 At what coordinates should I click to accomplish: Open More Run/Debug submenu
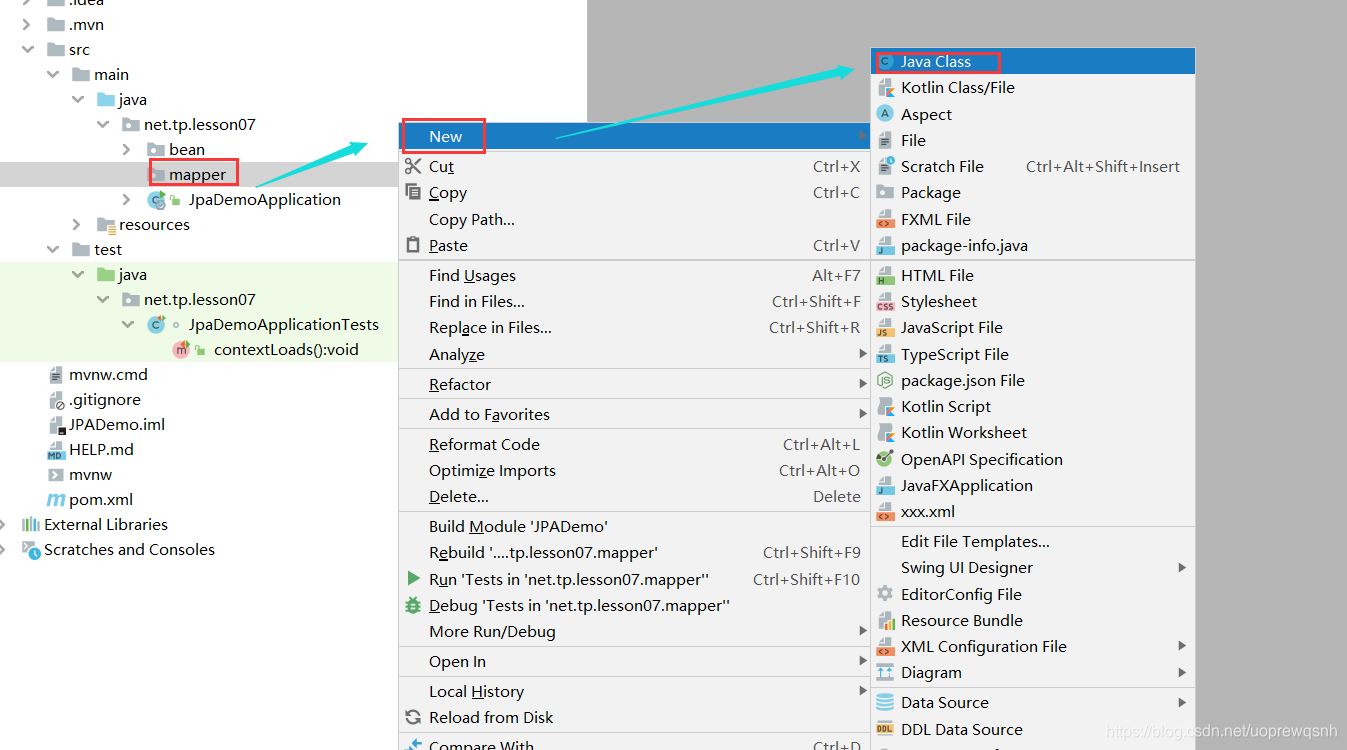point(634,631)
